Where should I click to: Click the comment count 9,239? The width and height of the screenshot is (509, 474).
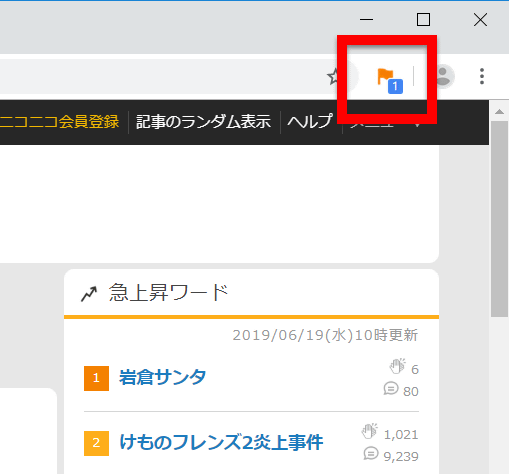tap(401, 456)
